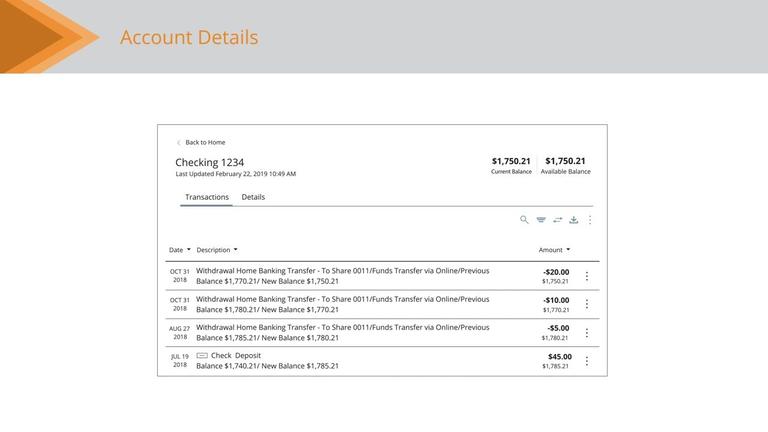Click the JUL 19 2018 date cell

pos(180,360)
